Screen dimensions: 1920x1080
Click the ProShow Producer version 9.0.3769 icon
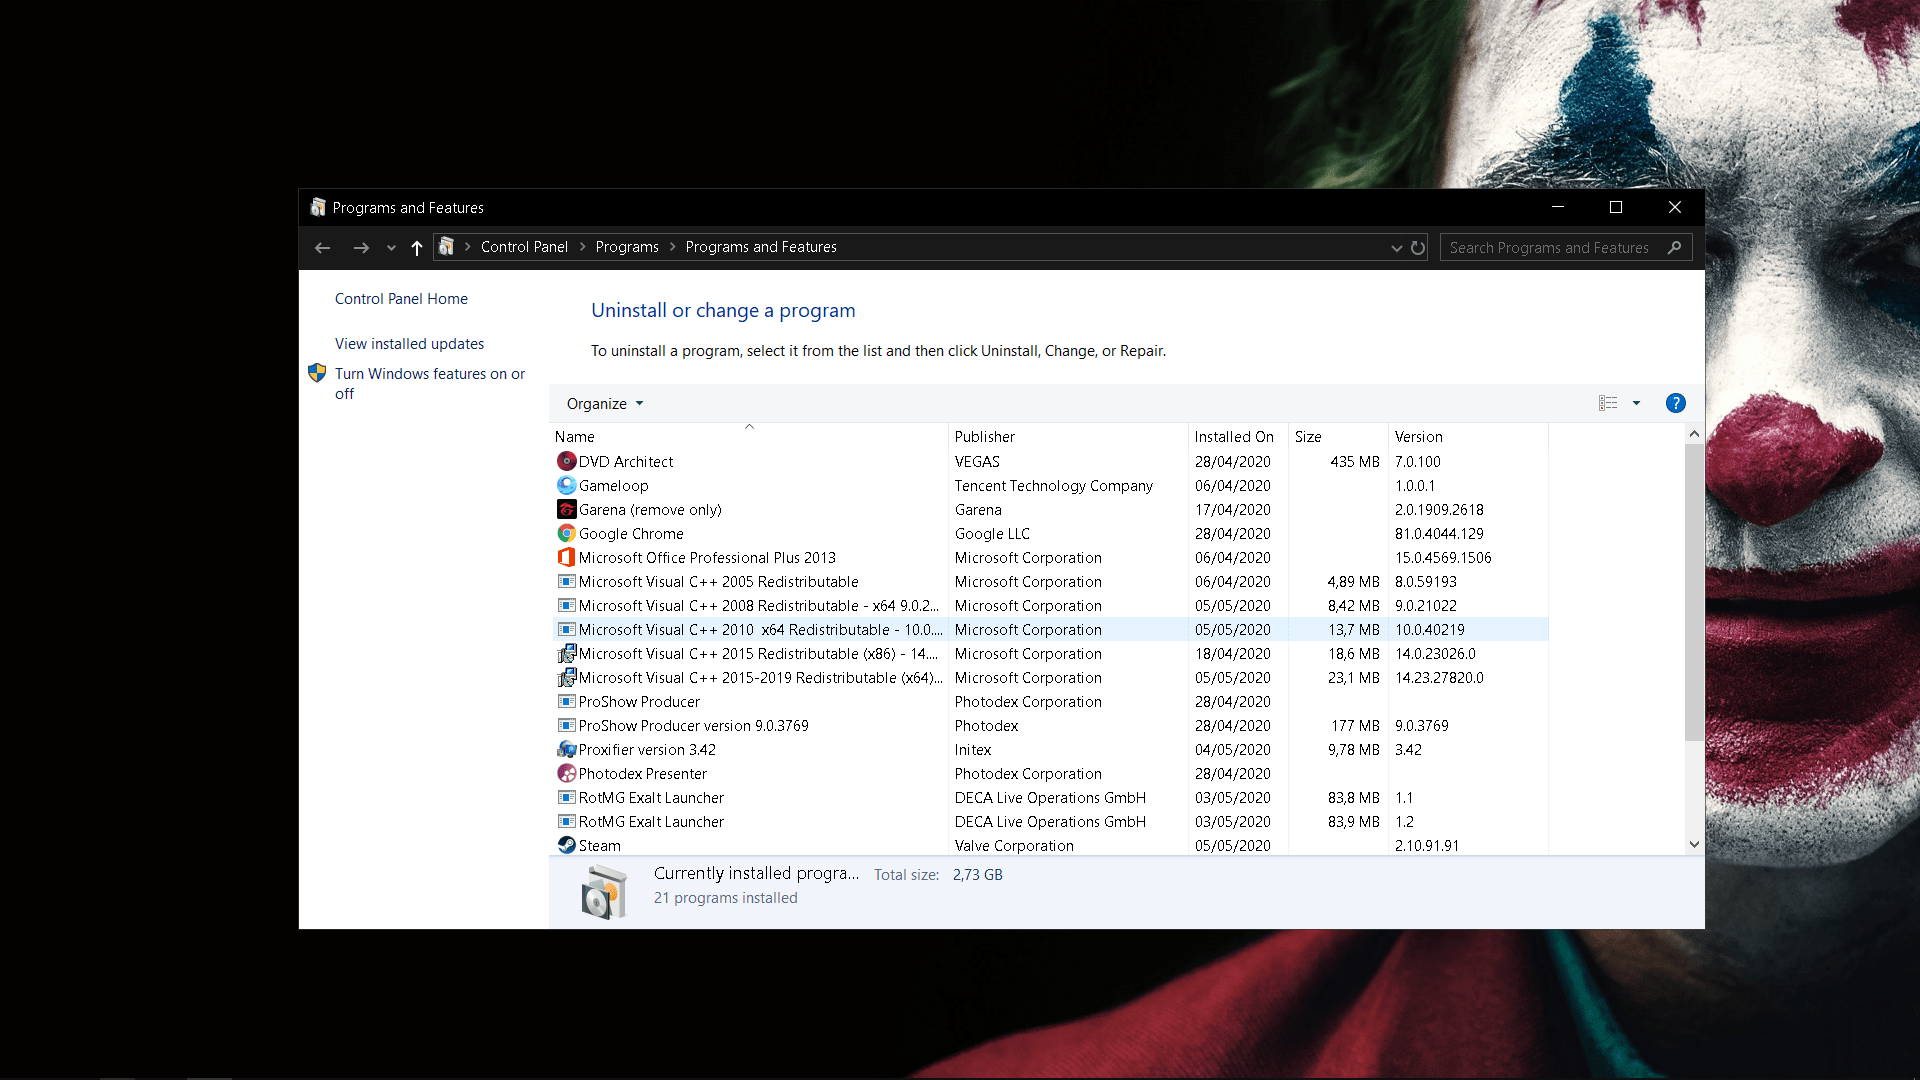566,725
